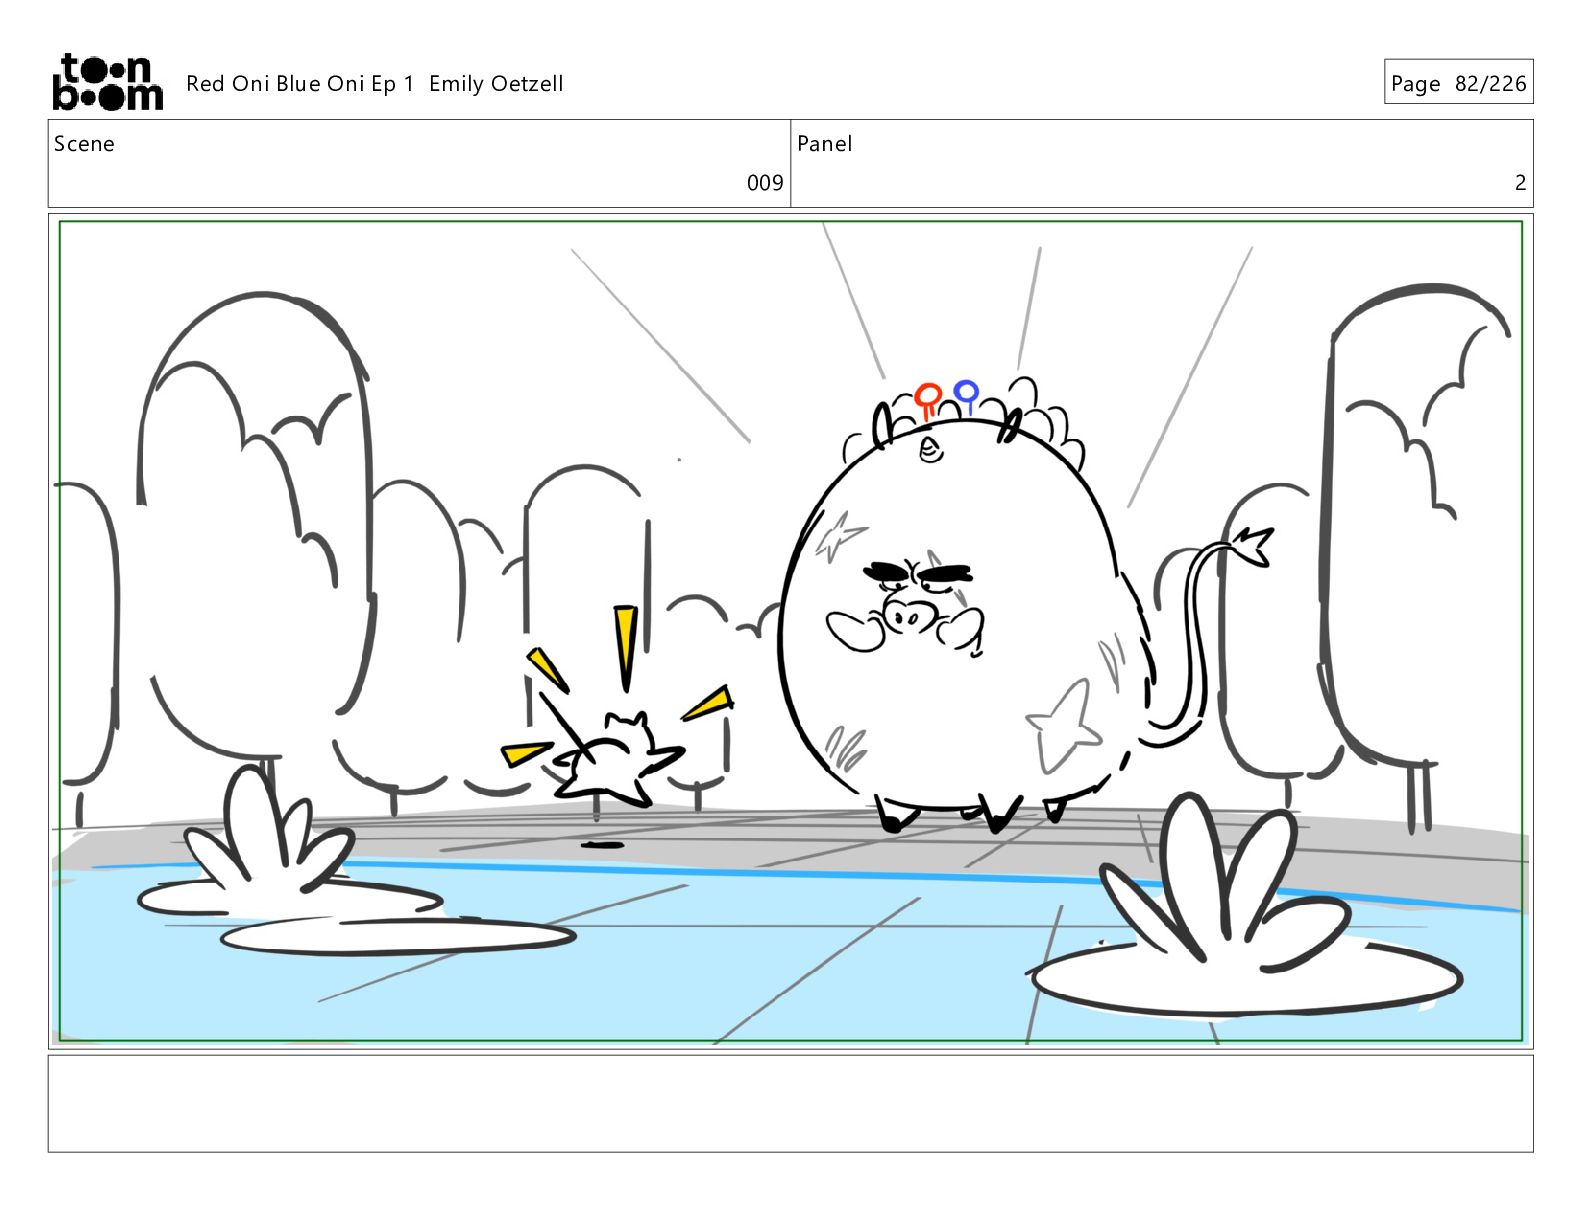The image size is (1584, 1224).
Task: Click the 'Scene' label
Action: (x=84, y=144)
